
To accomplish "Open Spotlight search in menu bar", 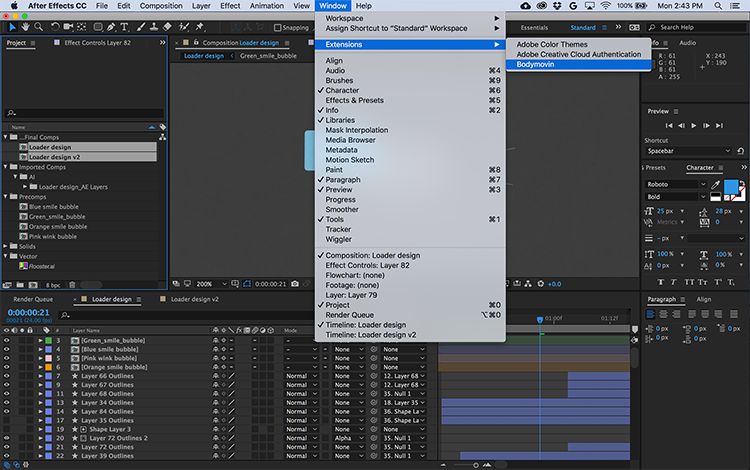I will [x=718, y=6].
